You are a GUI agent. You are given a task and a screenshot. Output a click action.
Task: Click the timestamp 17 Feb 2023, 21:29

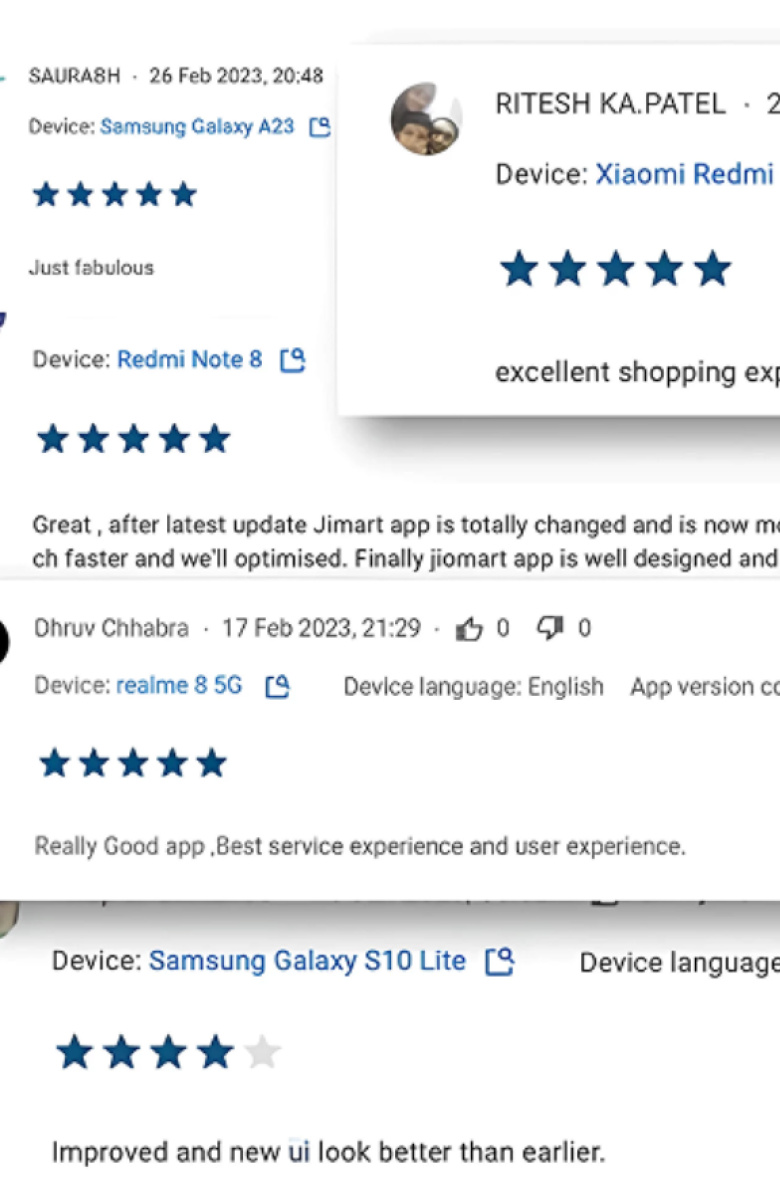(321, 628)
